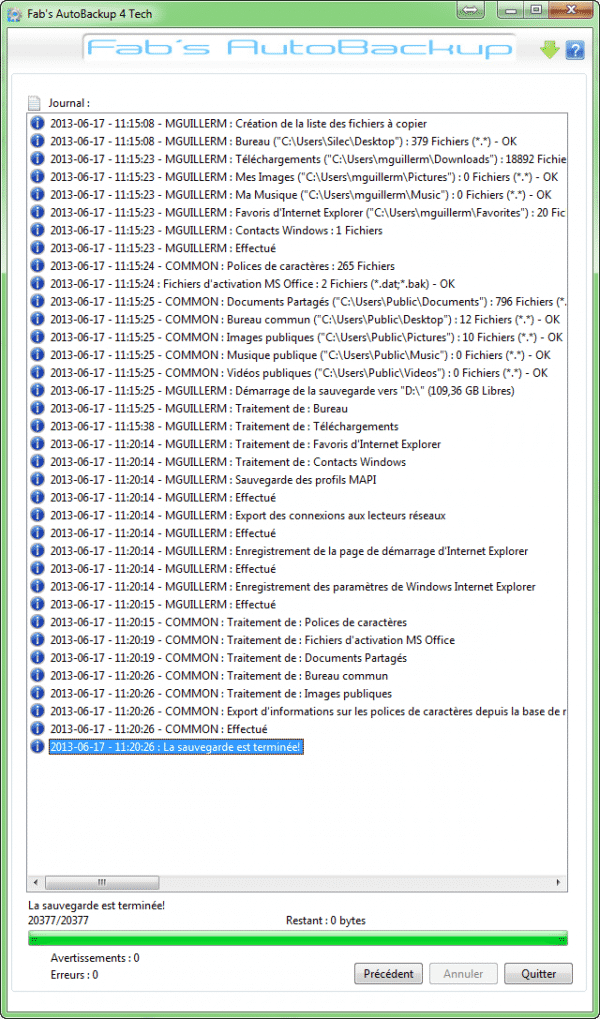Click info icon of 'Ma Musique' row
600x1019 pixels.
tap(37, 194)
